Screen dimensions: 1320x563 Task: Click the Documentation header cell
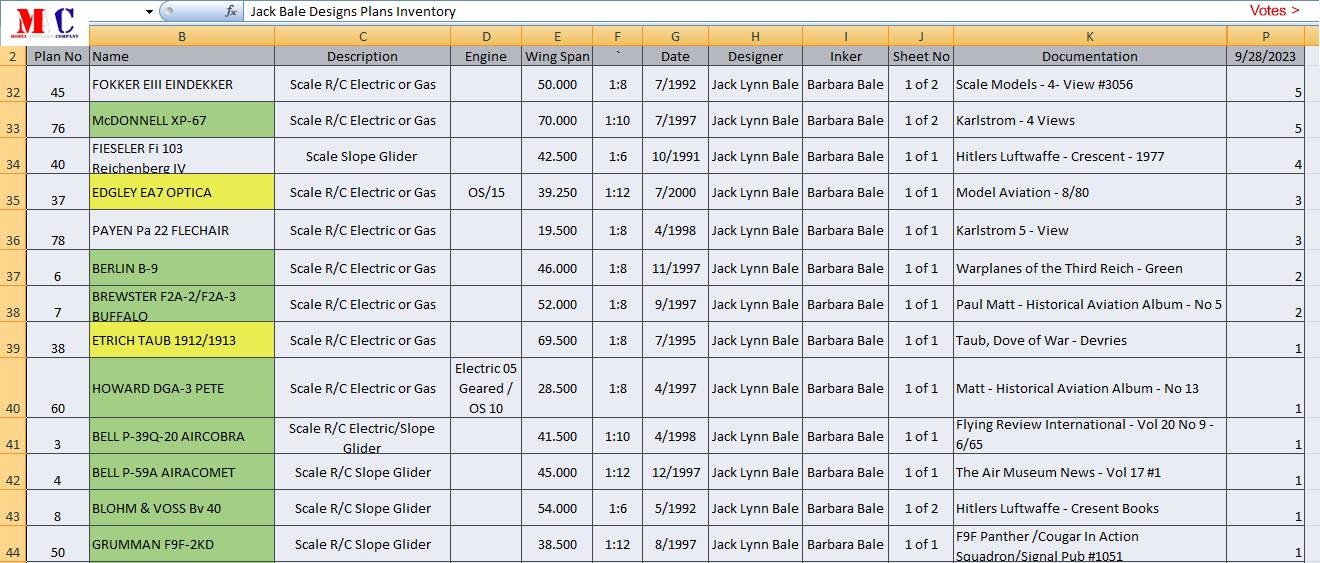click(1090, 56)
